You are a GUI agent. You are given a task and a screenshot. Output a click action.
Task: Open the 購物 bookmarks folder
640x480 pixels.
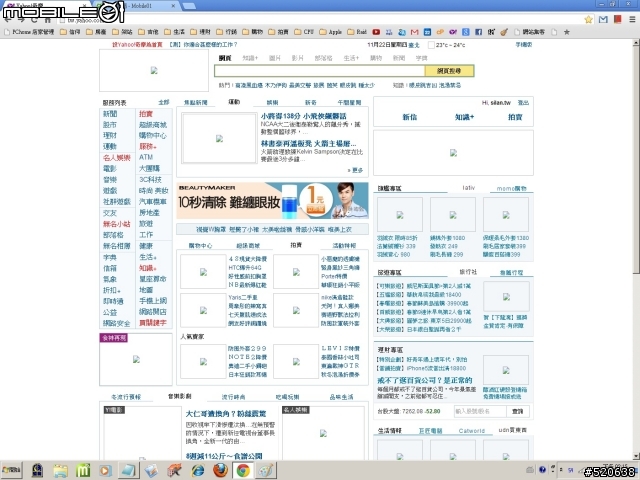pos(253,32)
